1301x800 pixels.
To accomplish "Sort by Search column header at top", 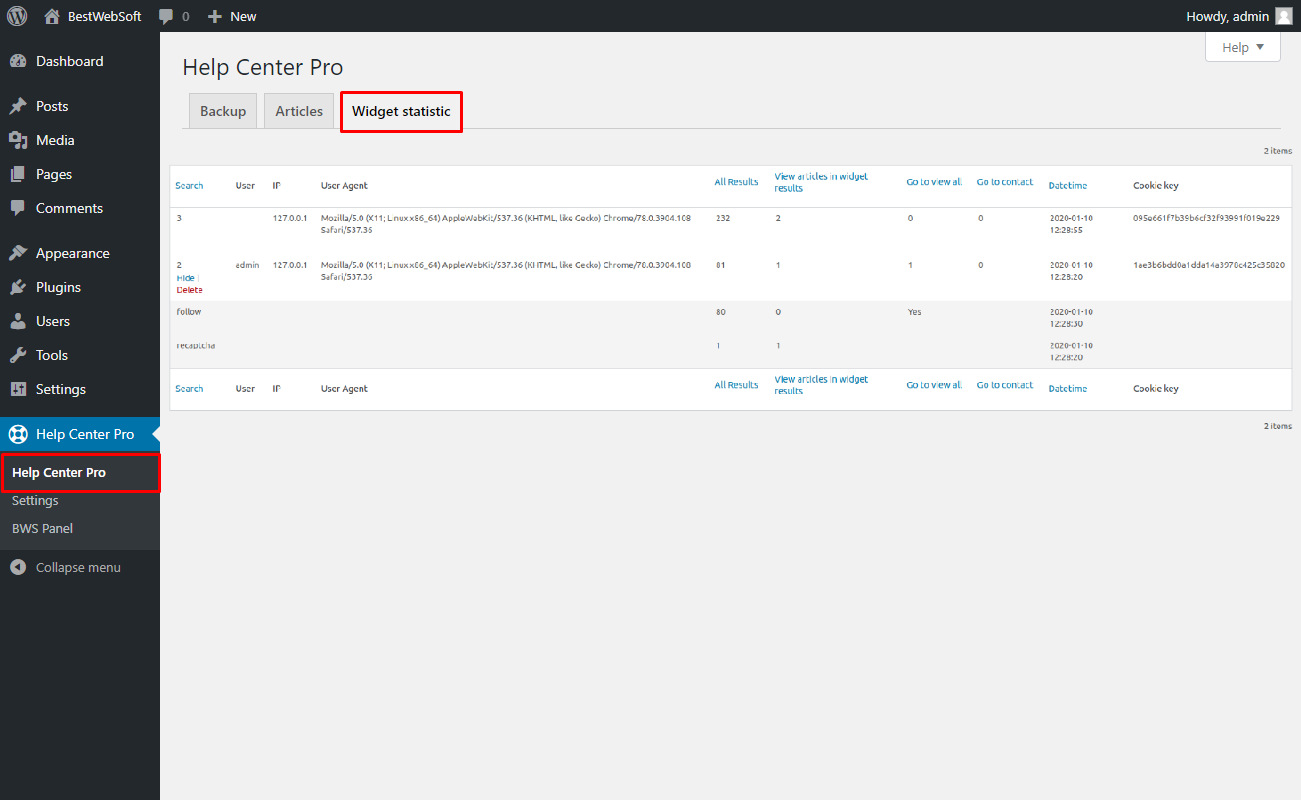I will [189, 186].
